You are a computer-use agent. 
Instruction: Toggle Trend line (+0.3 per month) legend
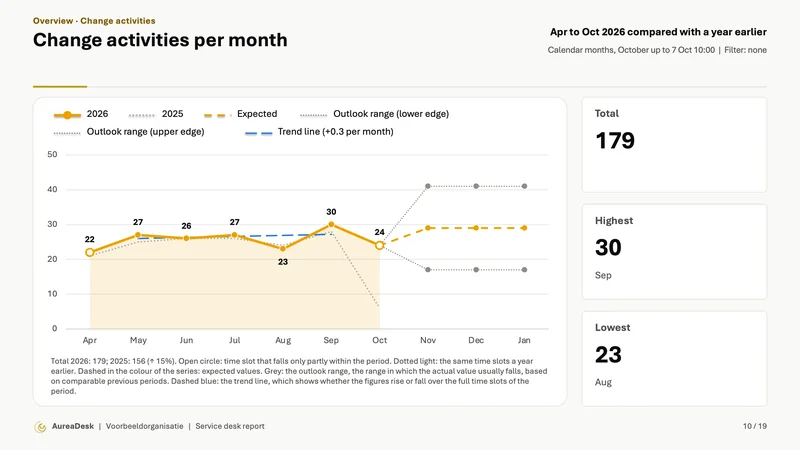319,132
